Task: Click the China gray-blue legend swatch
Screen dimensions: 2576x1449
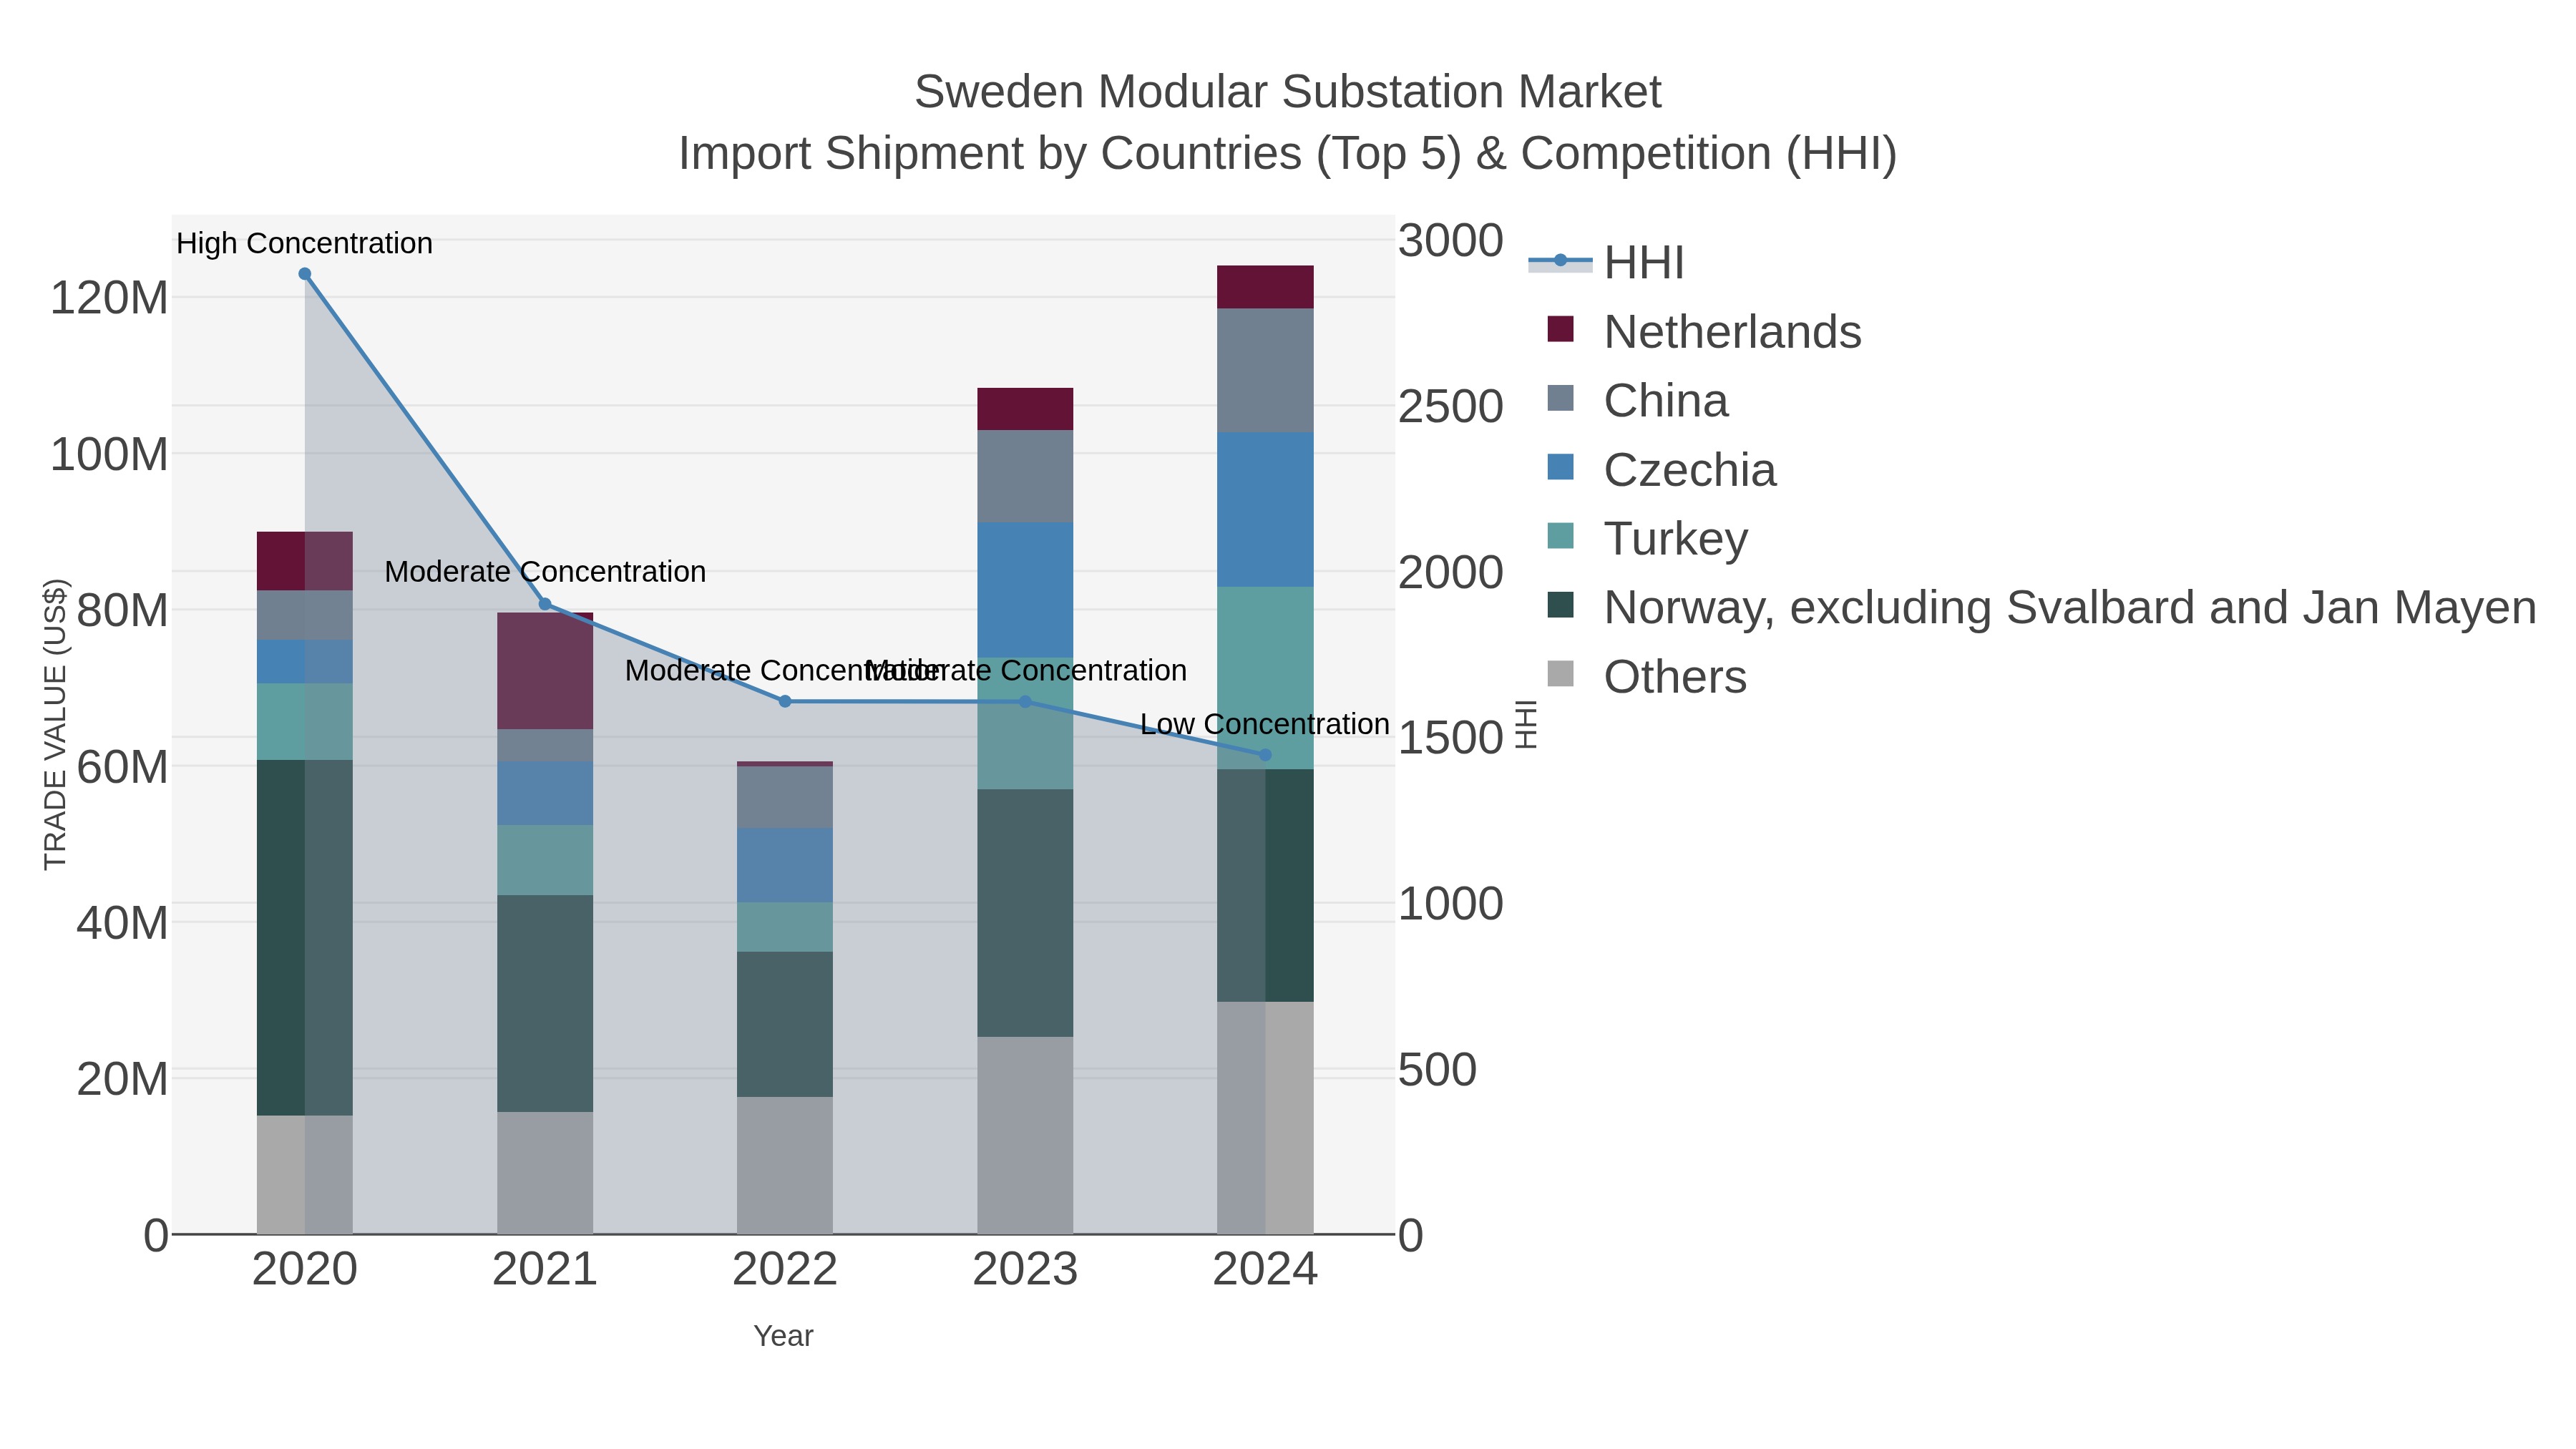Action: (x=1560, y=398)
